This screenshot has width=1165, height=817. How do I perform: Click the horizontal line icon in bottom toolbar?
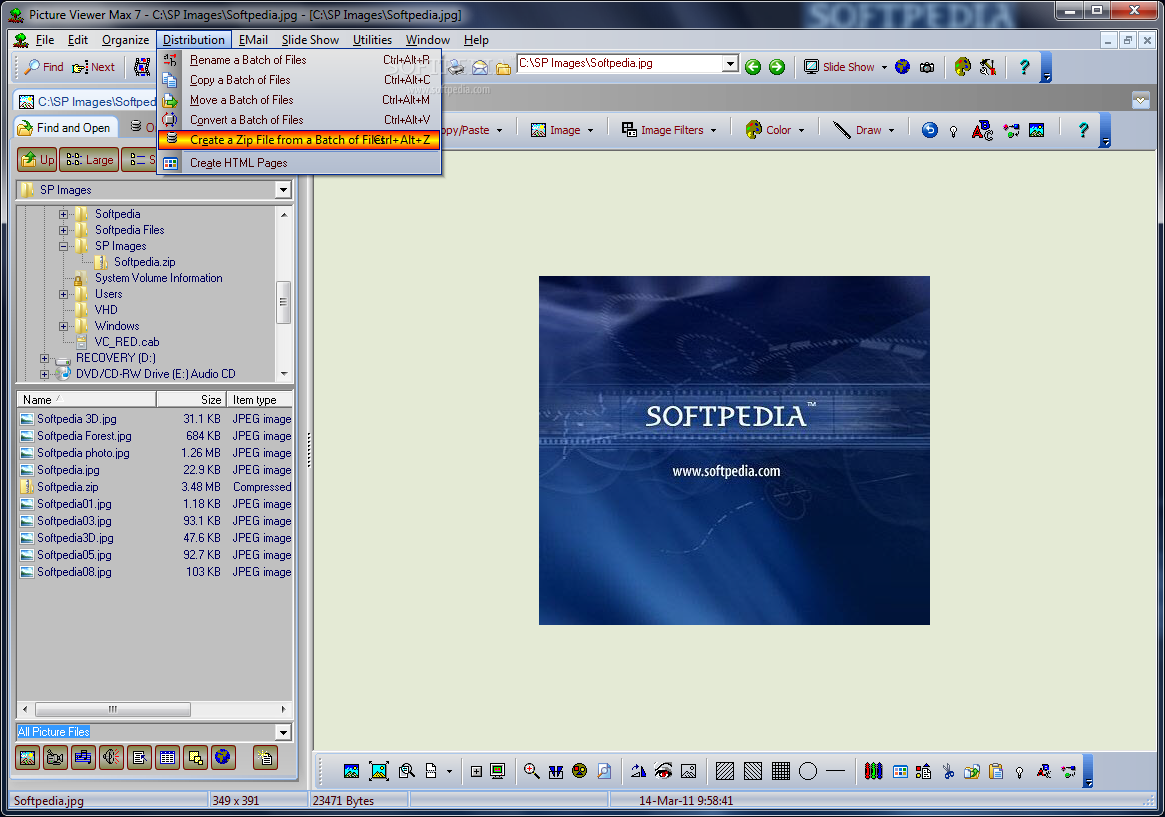(x=835, y=772)
